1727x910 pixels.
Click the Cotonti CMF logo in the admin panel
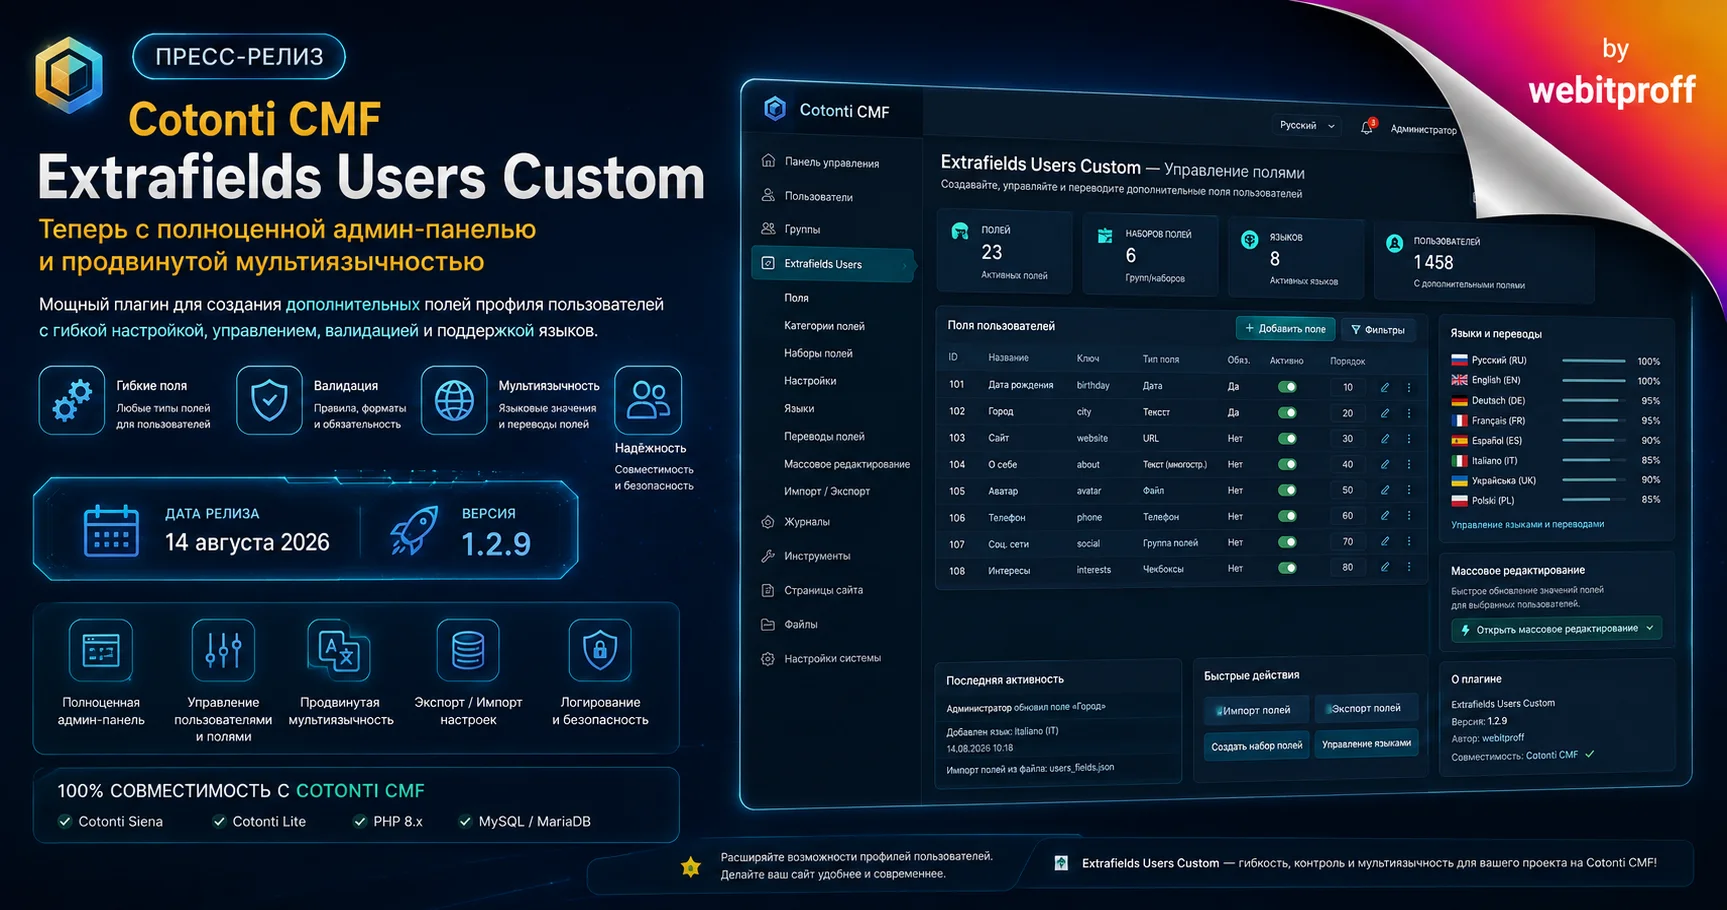775,109
